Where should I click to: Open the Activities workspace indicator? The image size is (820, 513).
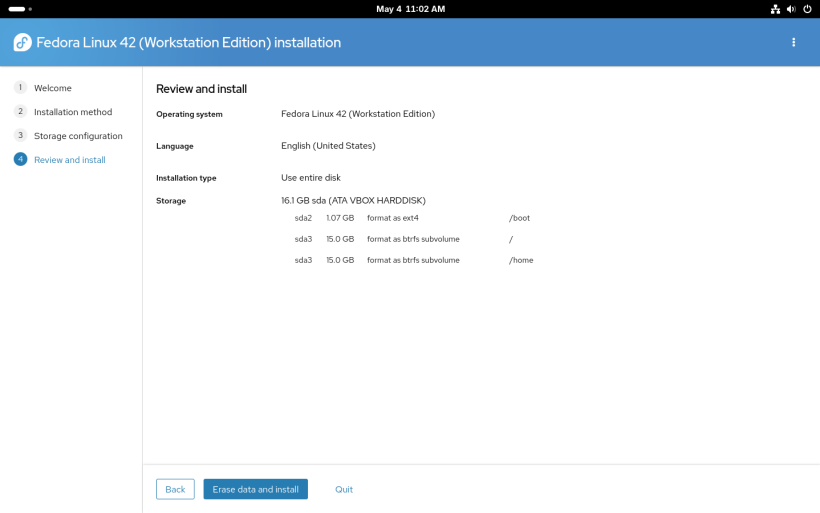pos(20,9)
